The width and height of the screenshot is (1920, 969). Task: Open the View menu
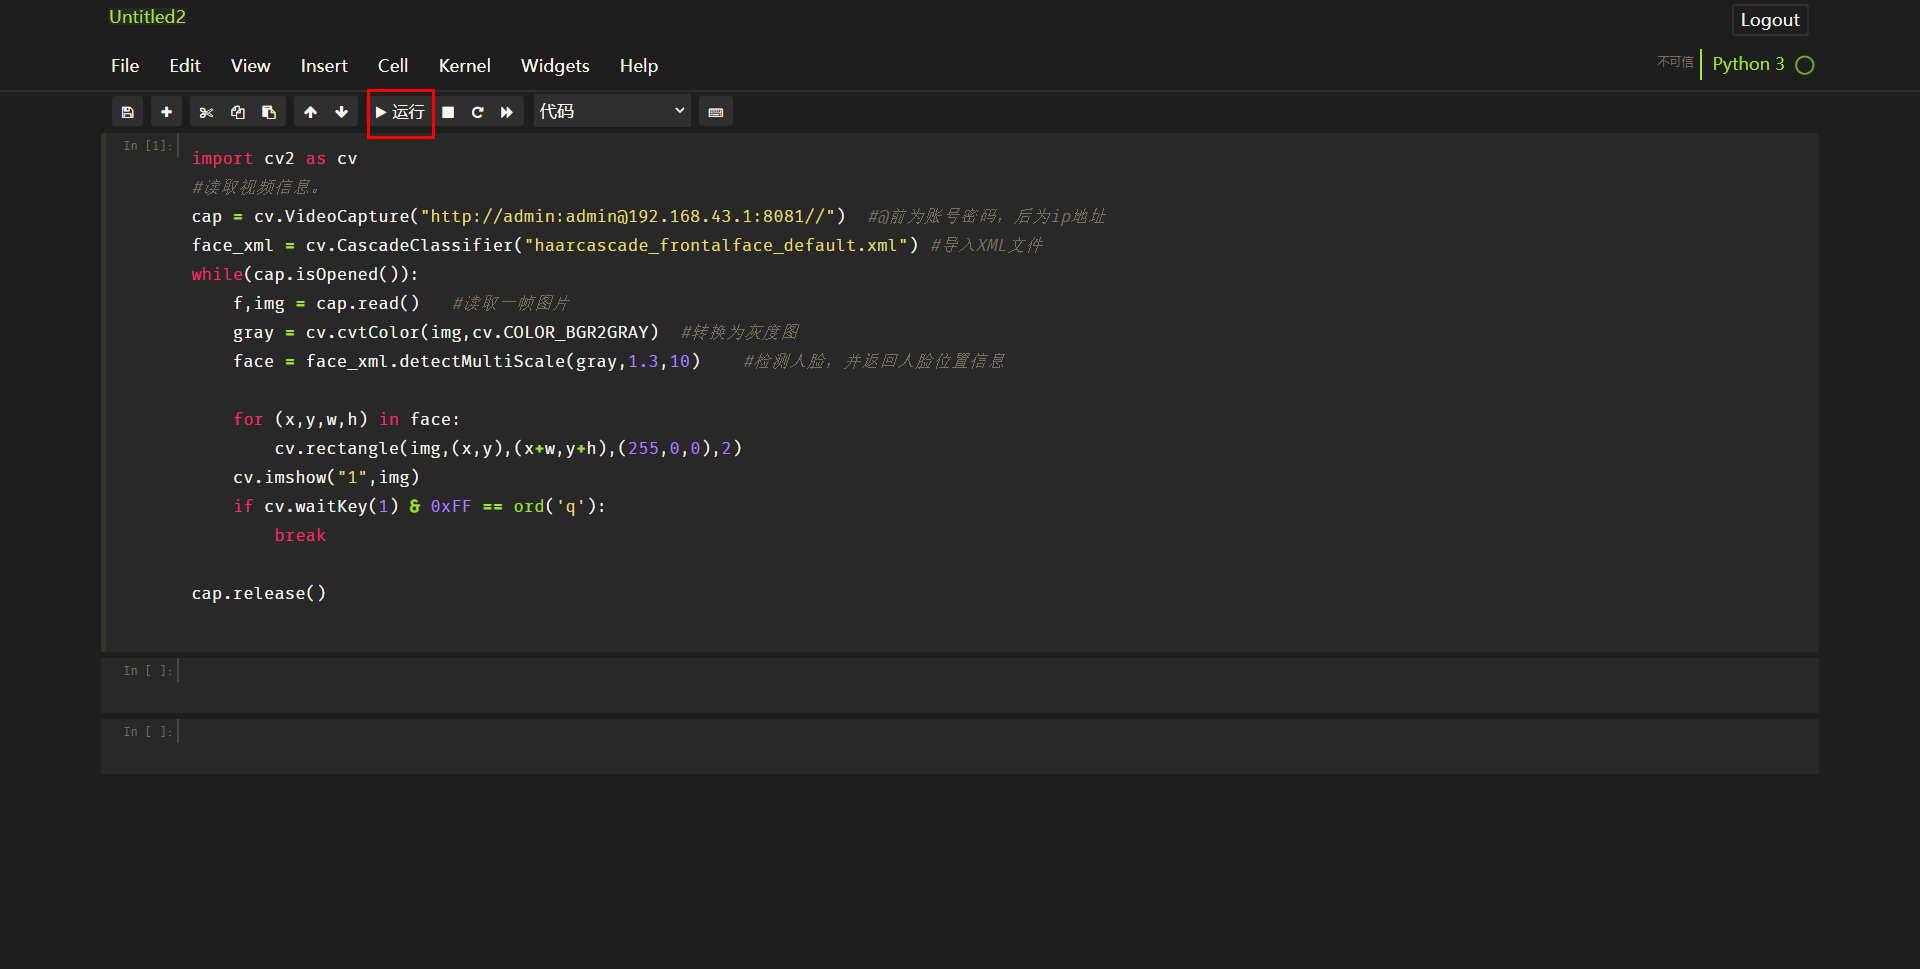point(250,66)
